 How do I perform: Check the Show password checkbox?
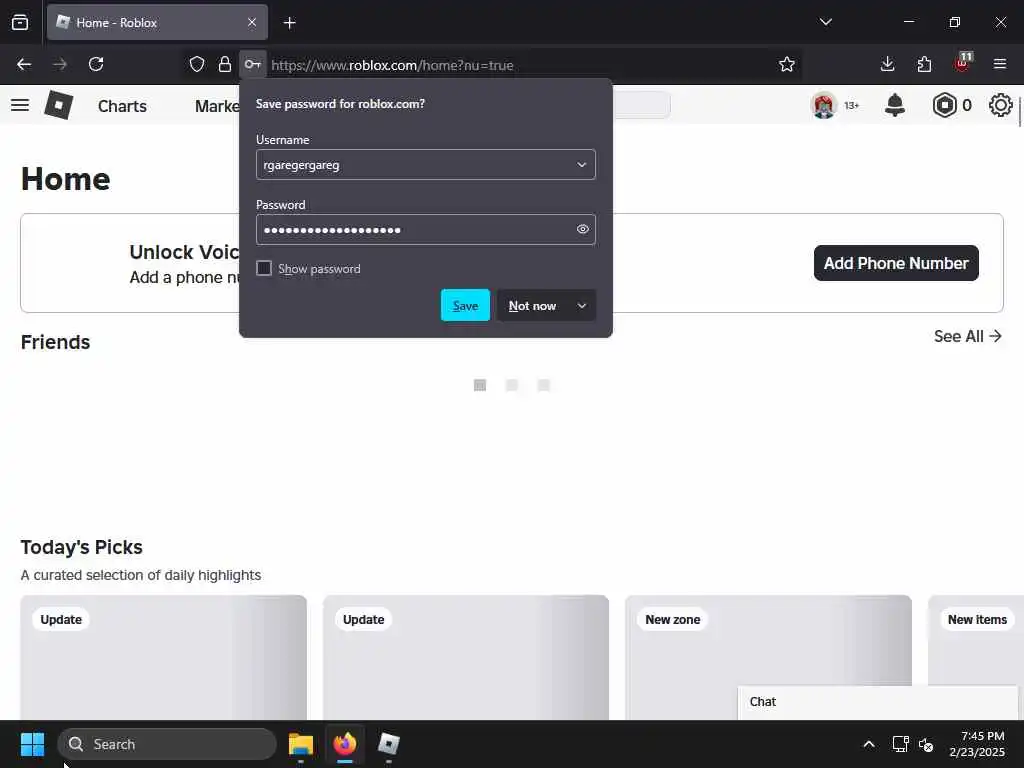point(264,268)
